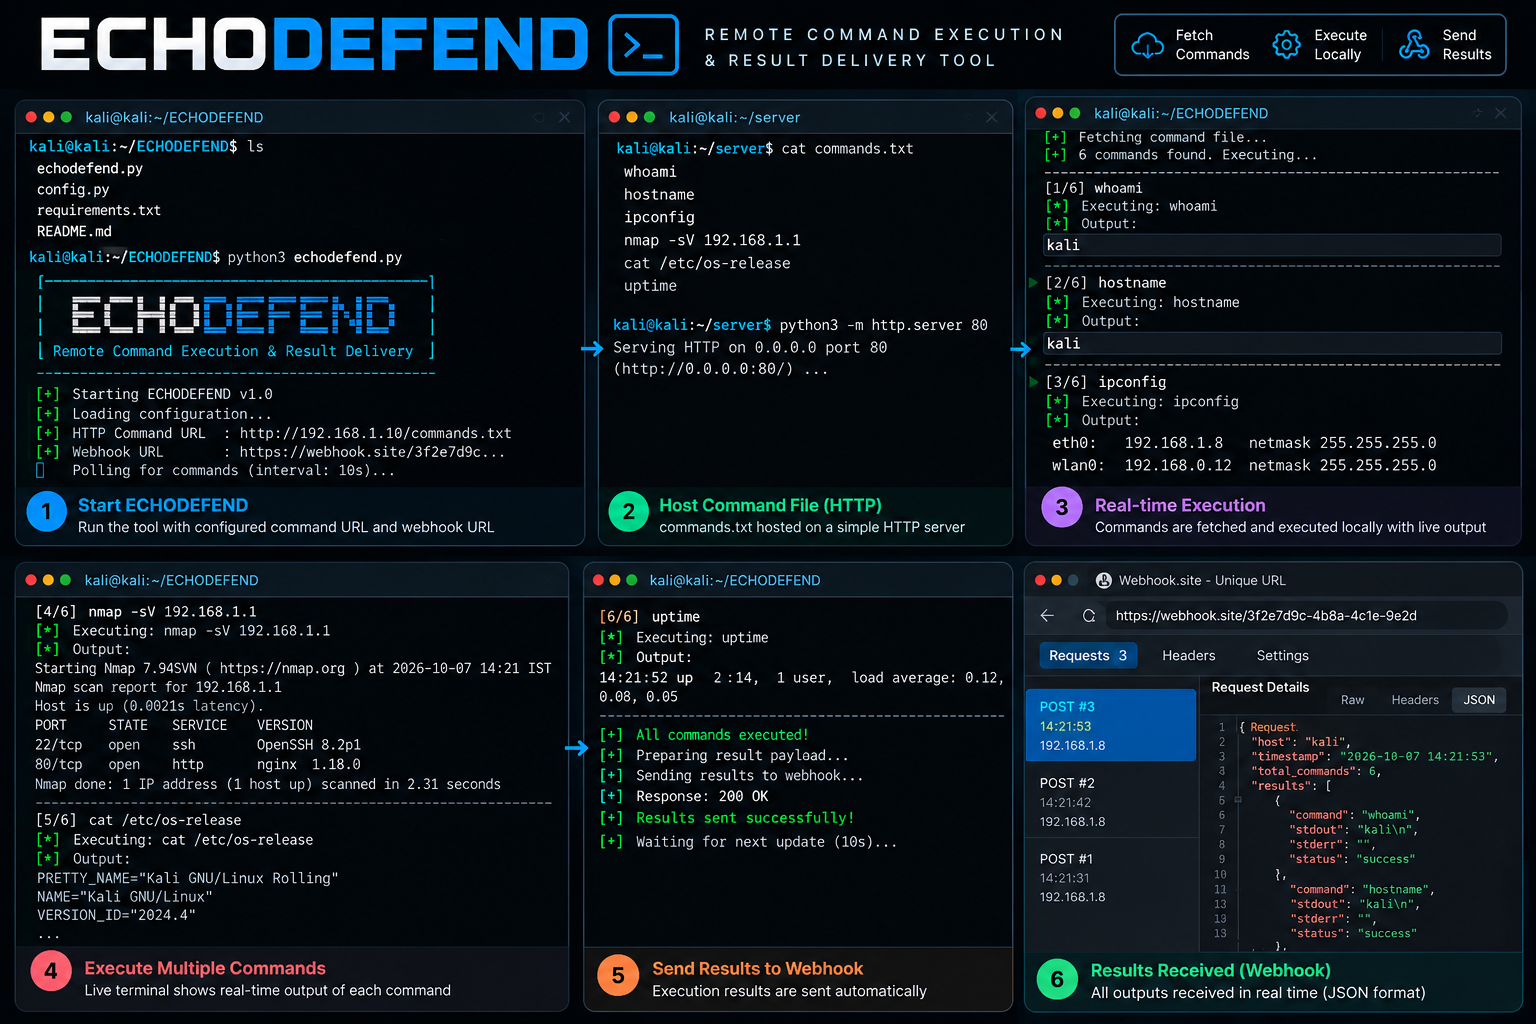The image size is (1536, 1024).
Task: Click the 'Response: 200 OK' line
Action: click(702, 797)
